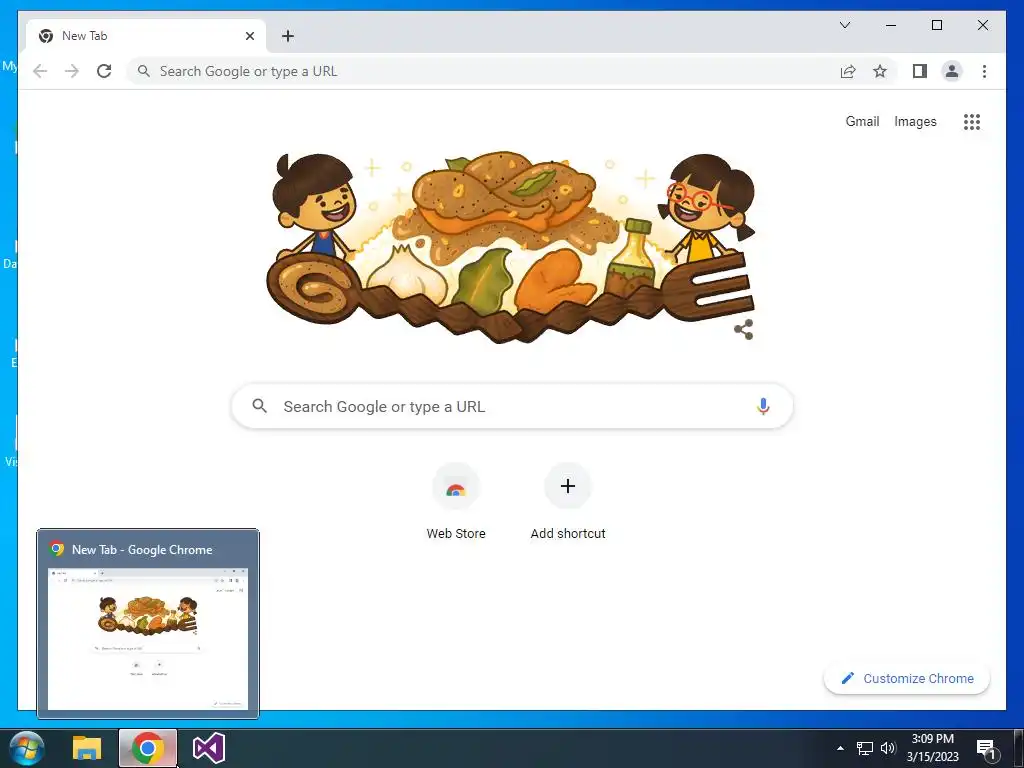The image size is (1024, 768).
Task: Maximize the Chrome window
Action: click(x=936, y=25)
